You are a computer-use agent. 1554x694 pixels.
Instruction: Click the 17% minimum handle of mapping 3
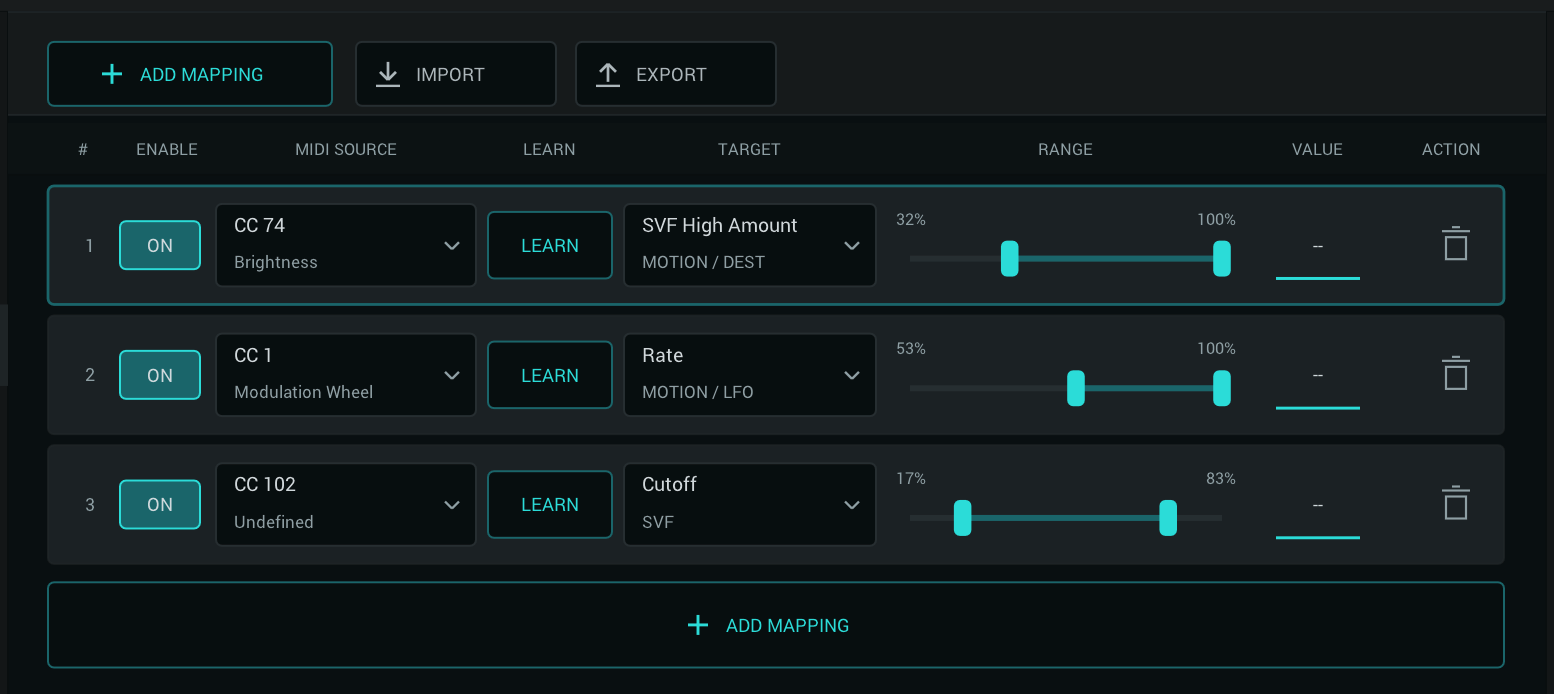(963, 518)
